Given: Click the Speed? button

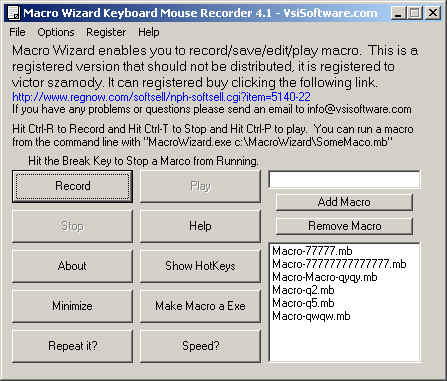Looking at the screenshot, I should (x=200, y=346).
